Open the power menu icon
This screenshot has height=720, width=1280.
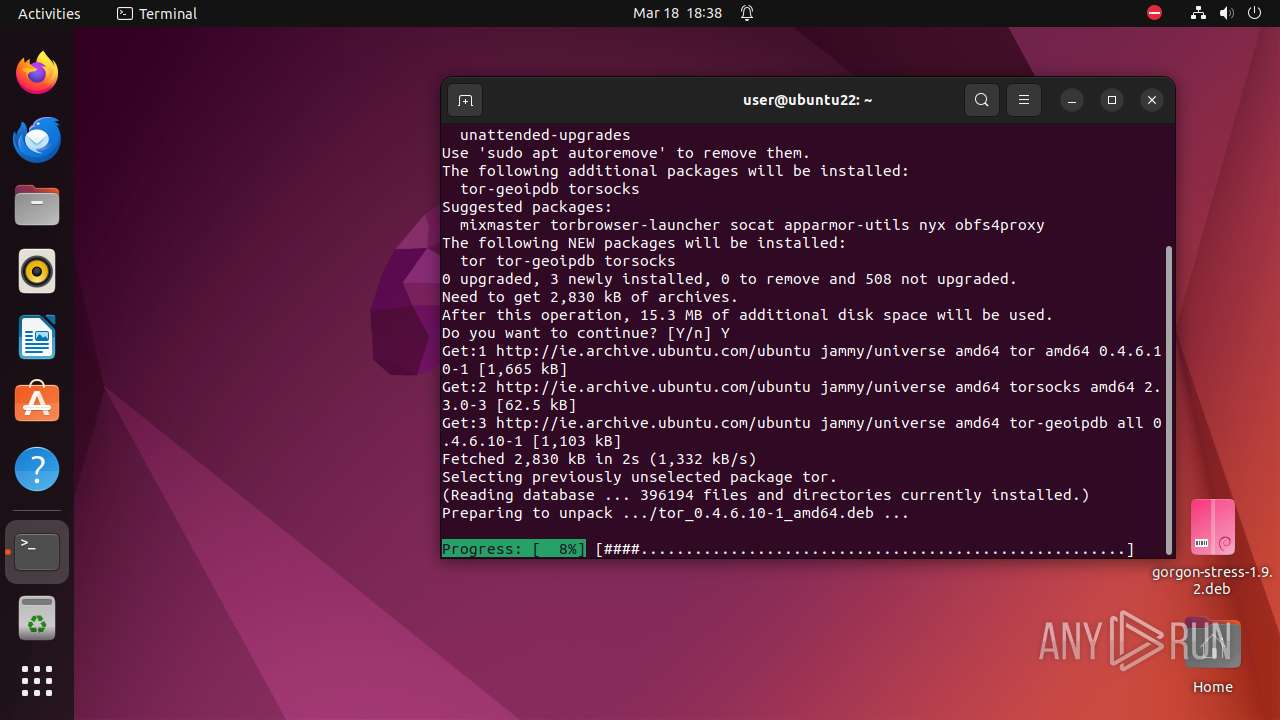(x=1254, y=13)
